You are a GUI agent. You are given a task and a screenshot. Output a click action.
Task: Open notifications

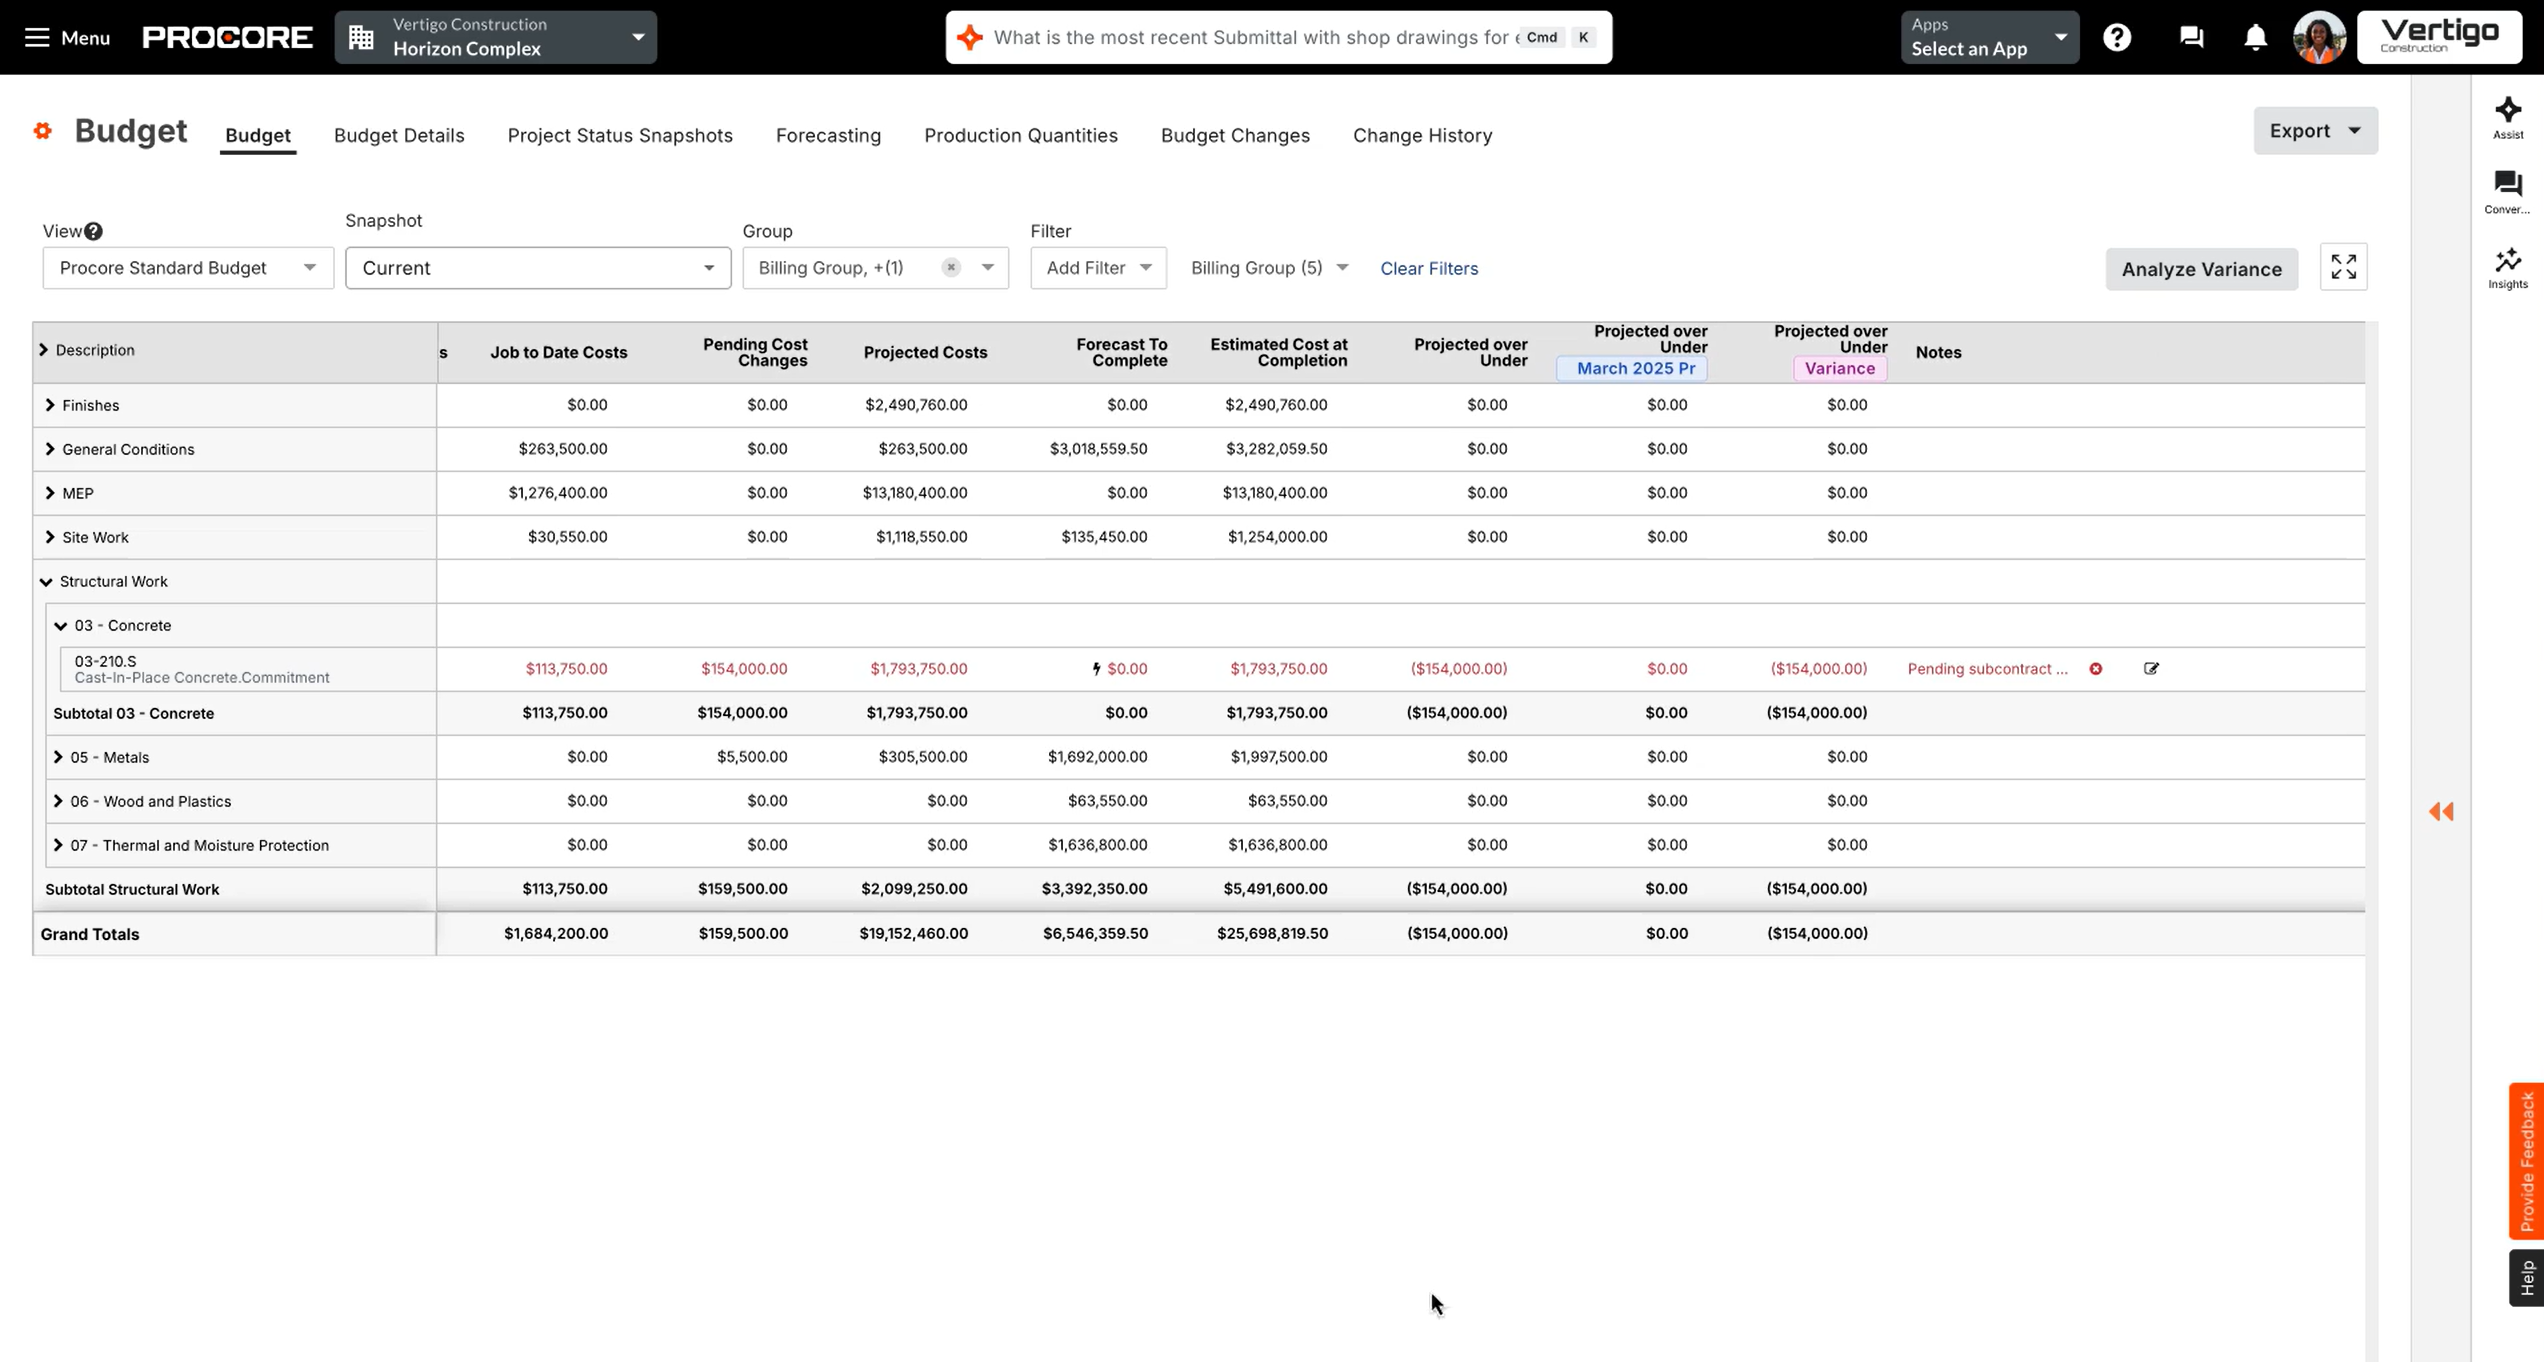[2255, 37]
